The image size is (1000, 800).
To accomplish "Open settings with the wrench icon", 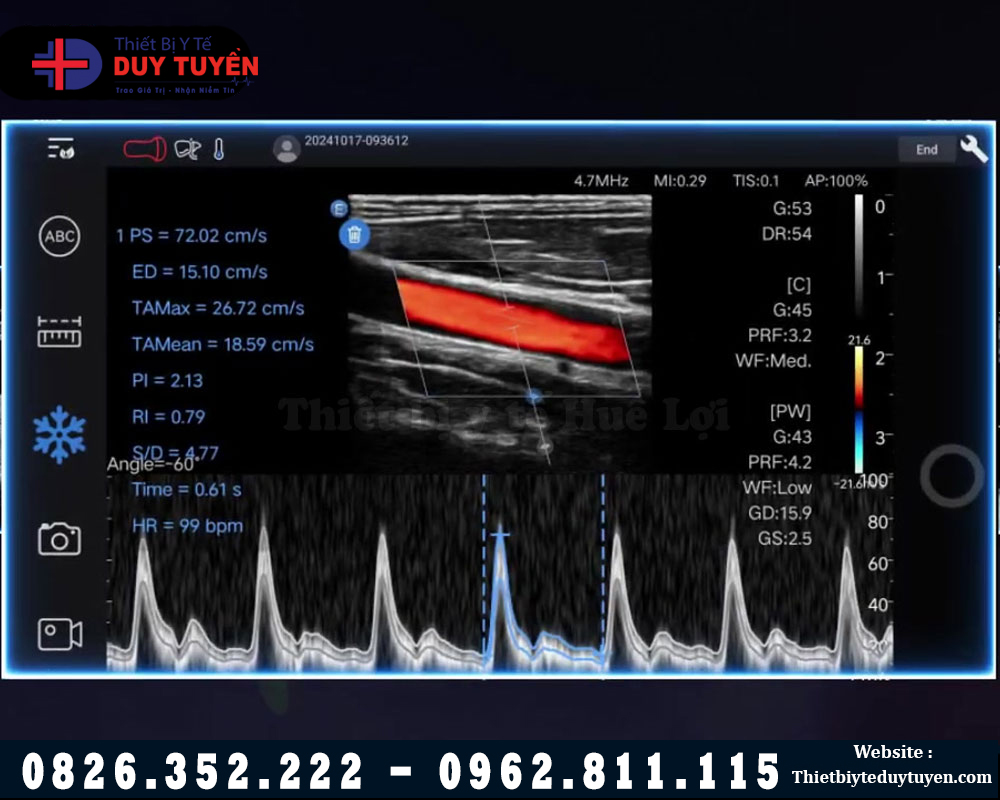I will tap(973, 149).
